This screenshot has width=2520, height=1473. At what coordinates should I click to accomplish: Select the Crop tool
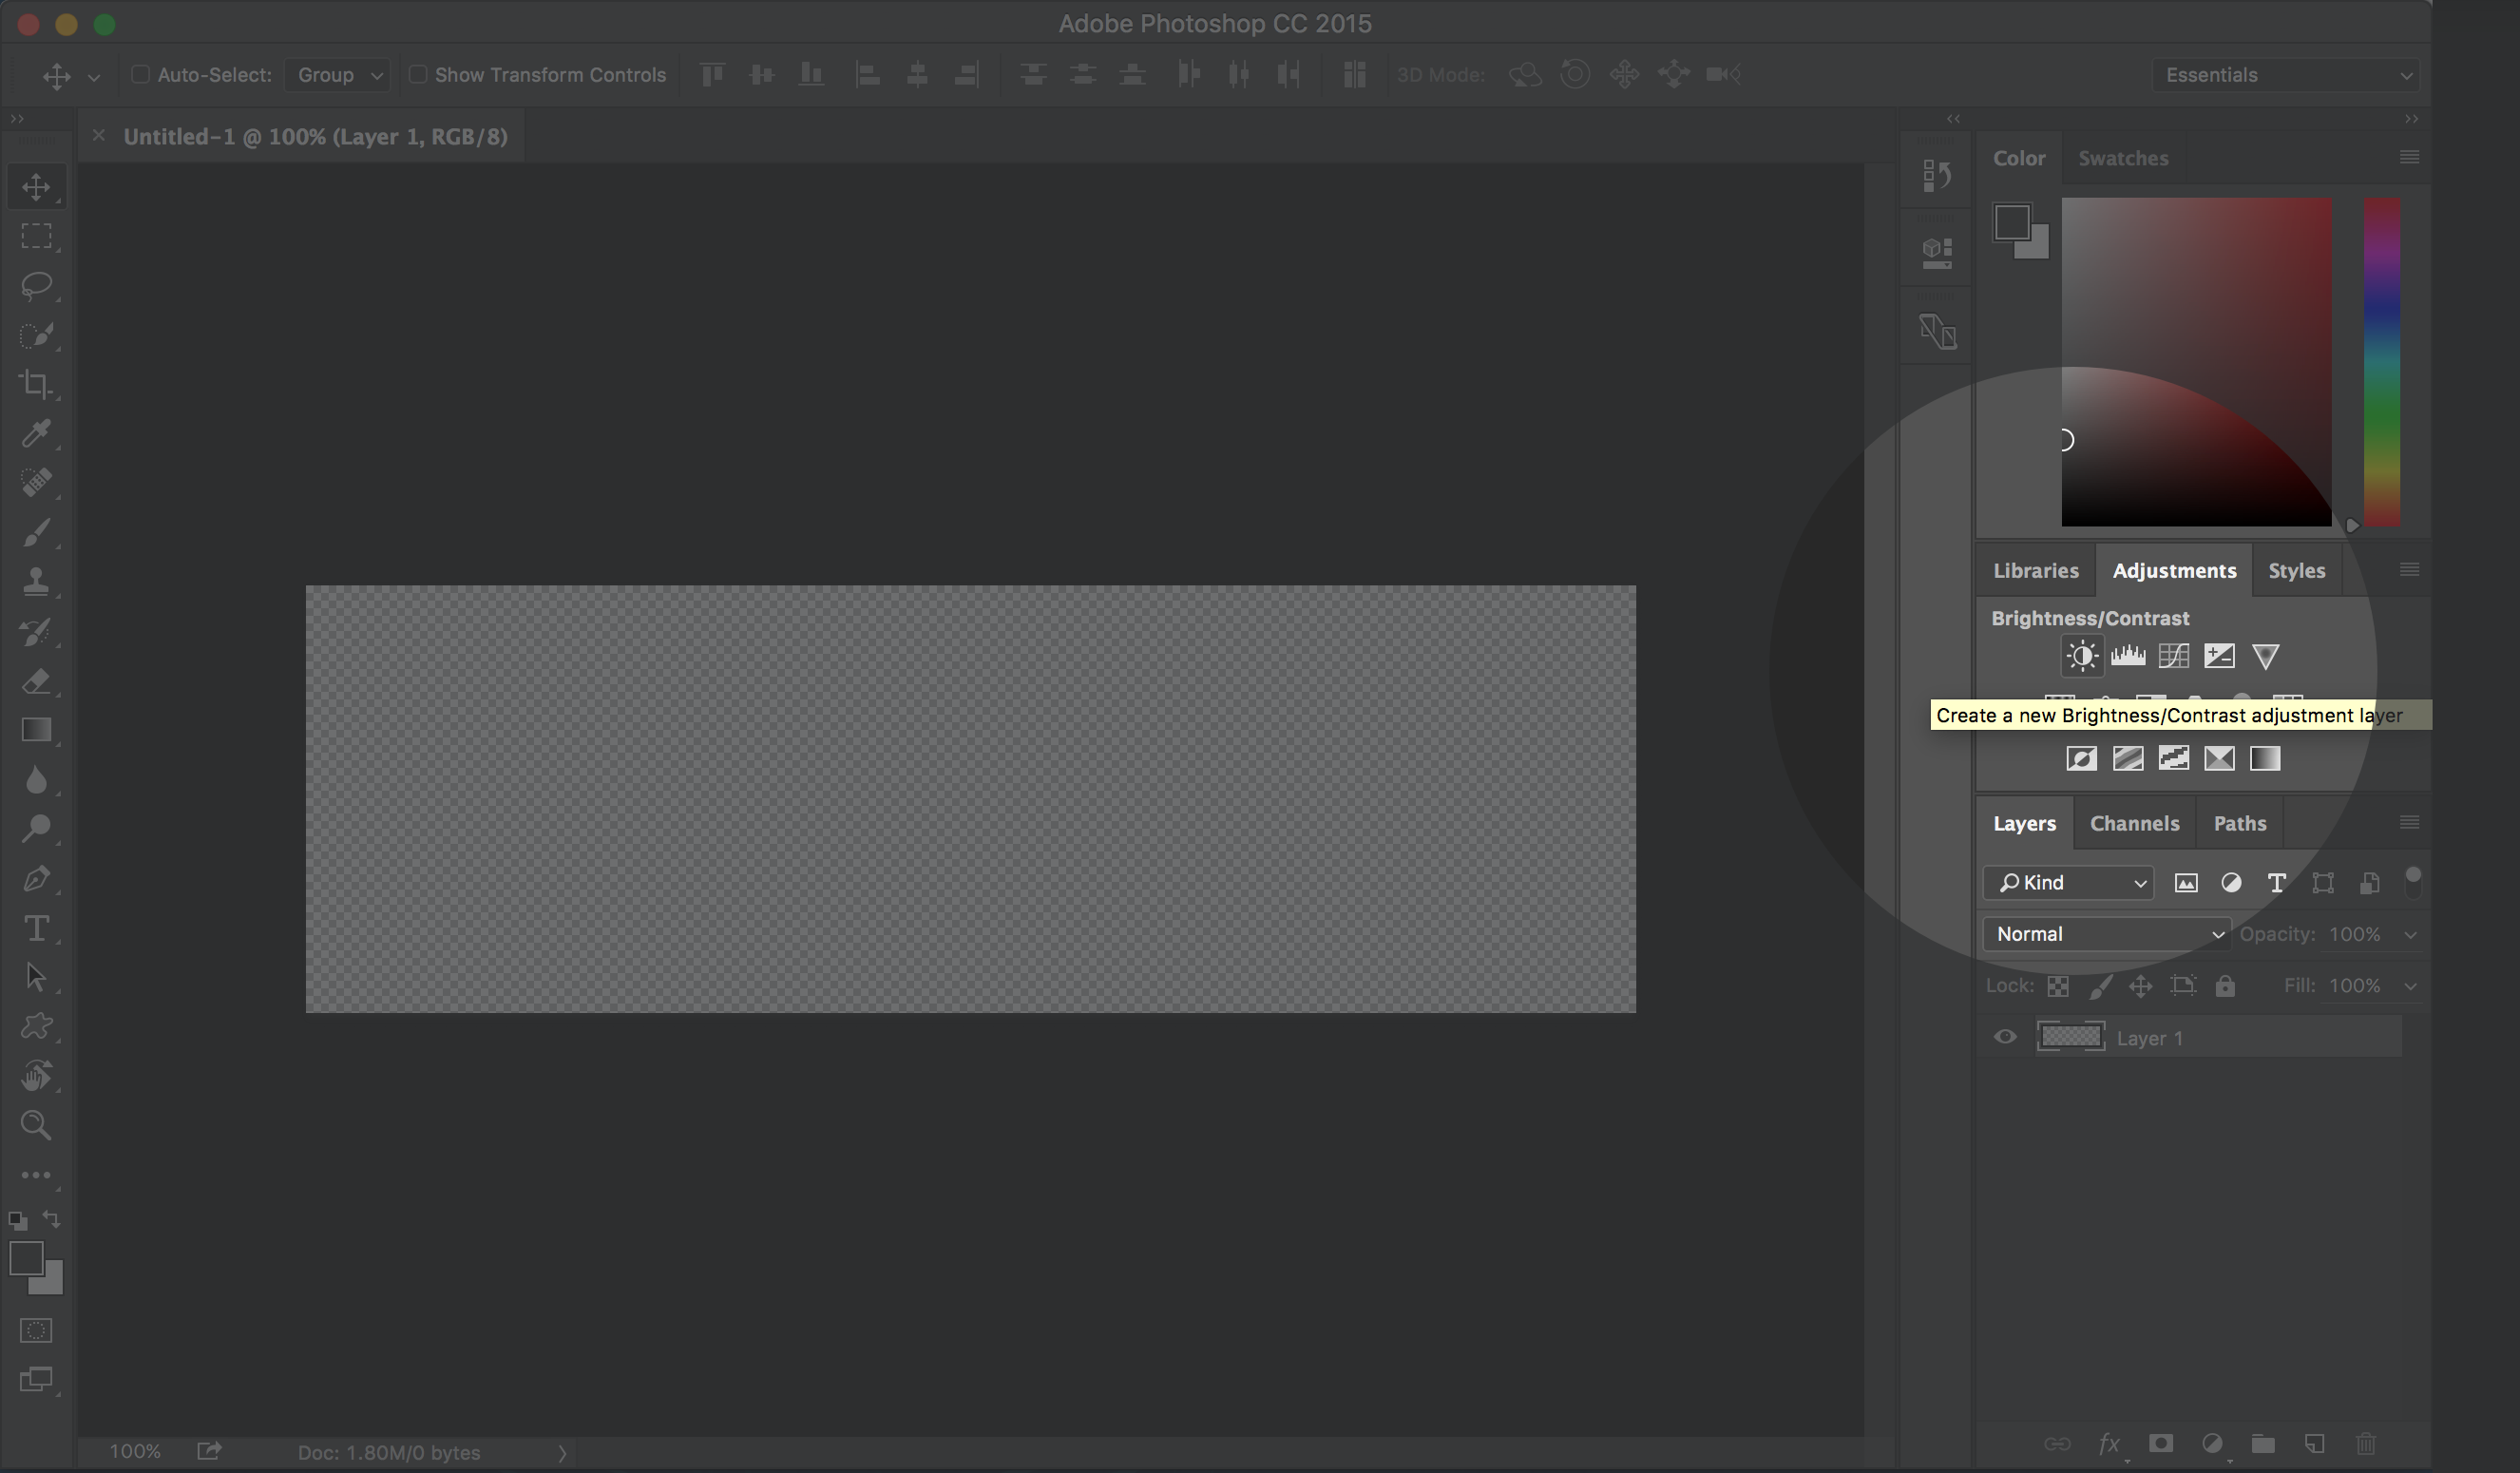coord(36,384)
